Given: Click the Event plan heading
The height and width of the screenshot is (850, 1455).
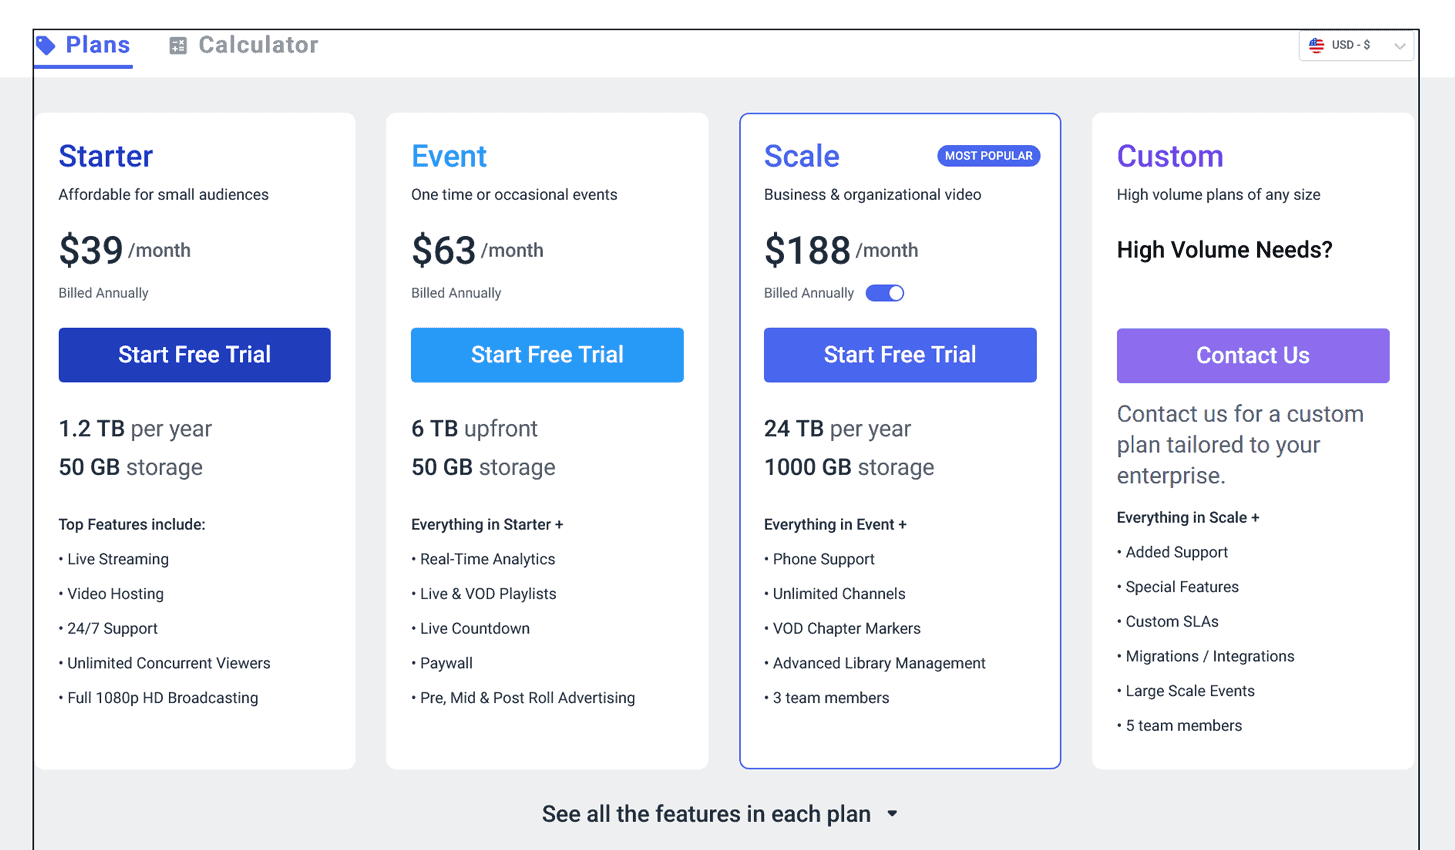Looking at the screenshot, I should pyautogui.click(x=449, y=156).
